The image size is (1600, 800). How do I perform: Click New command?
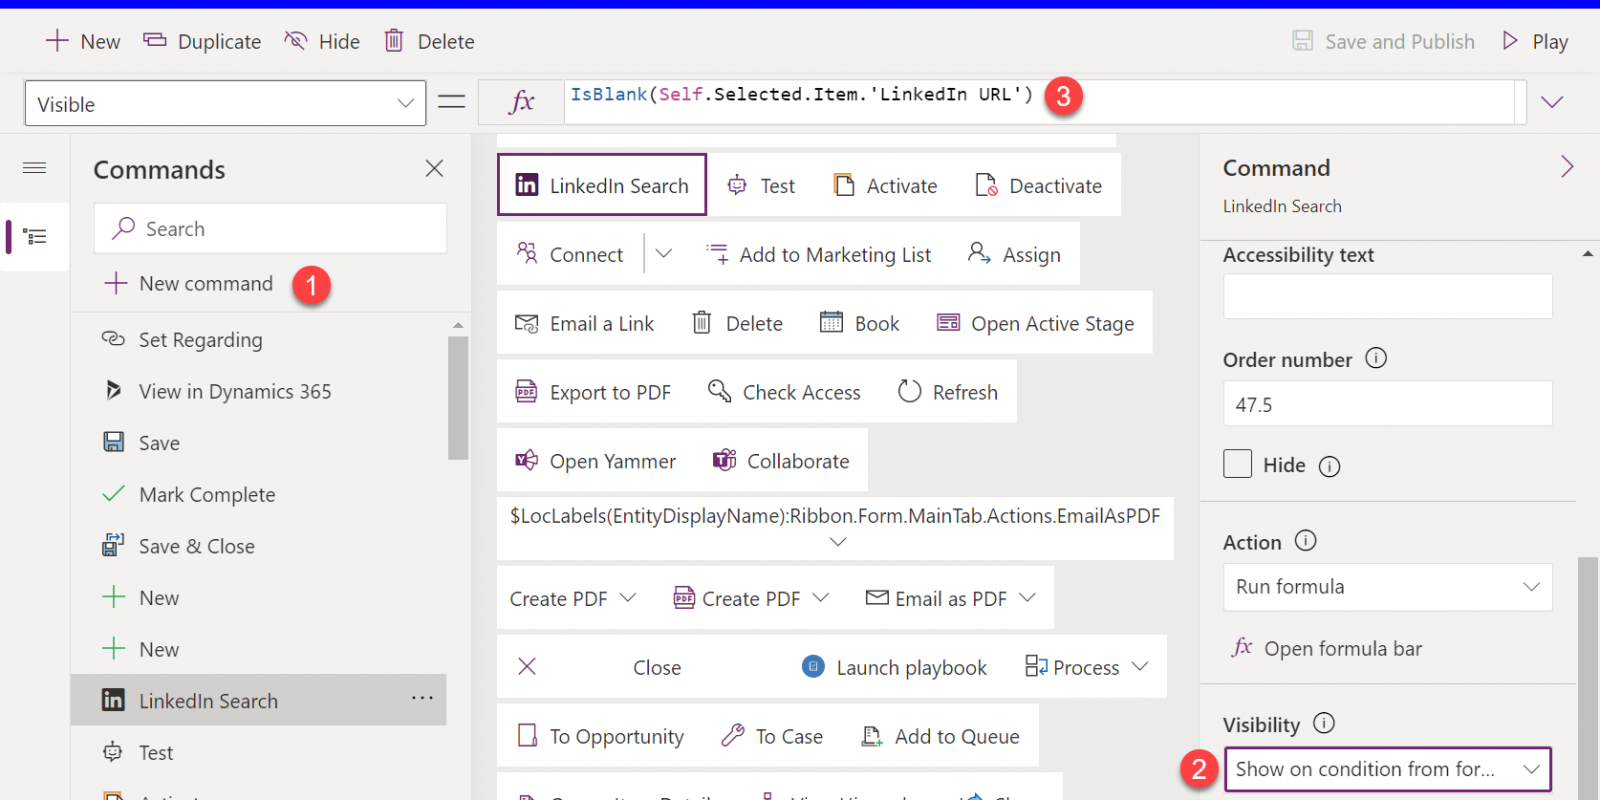click(188, 284)
